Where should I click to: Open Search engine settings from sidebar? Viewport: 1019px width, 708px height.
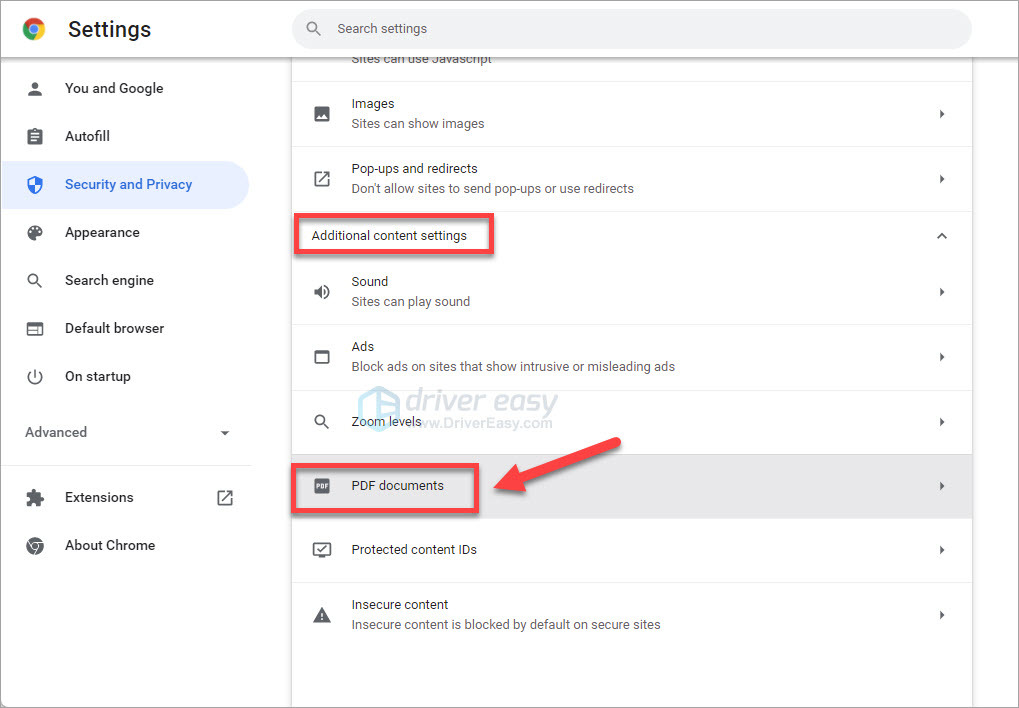108,280
